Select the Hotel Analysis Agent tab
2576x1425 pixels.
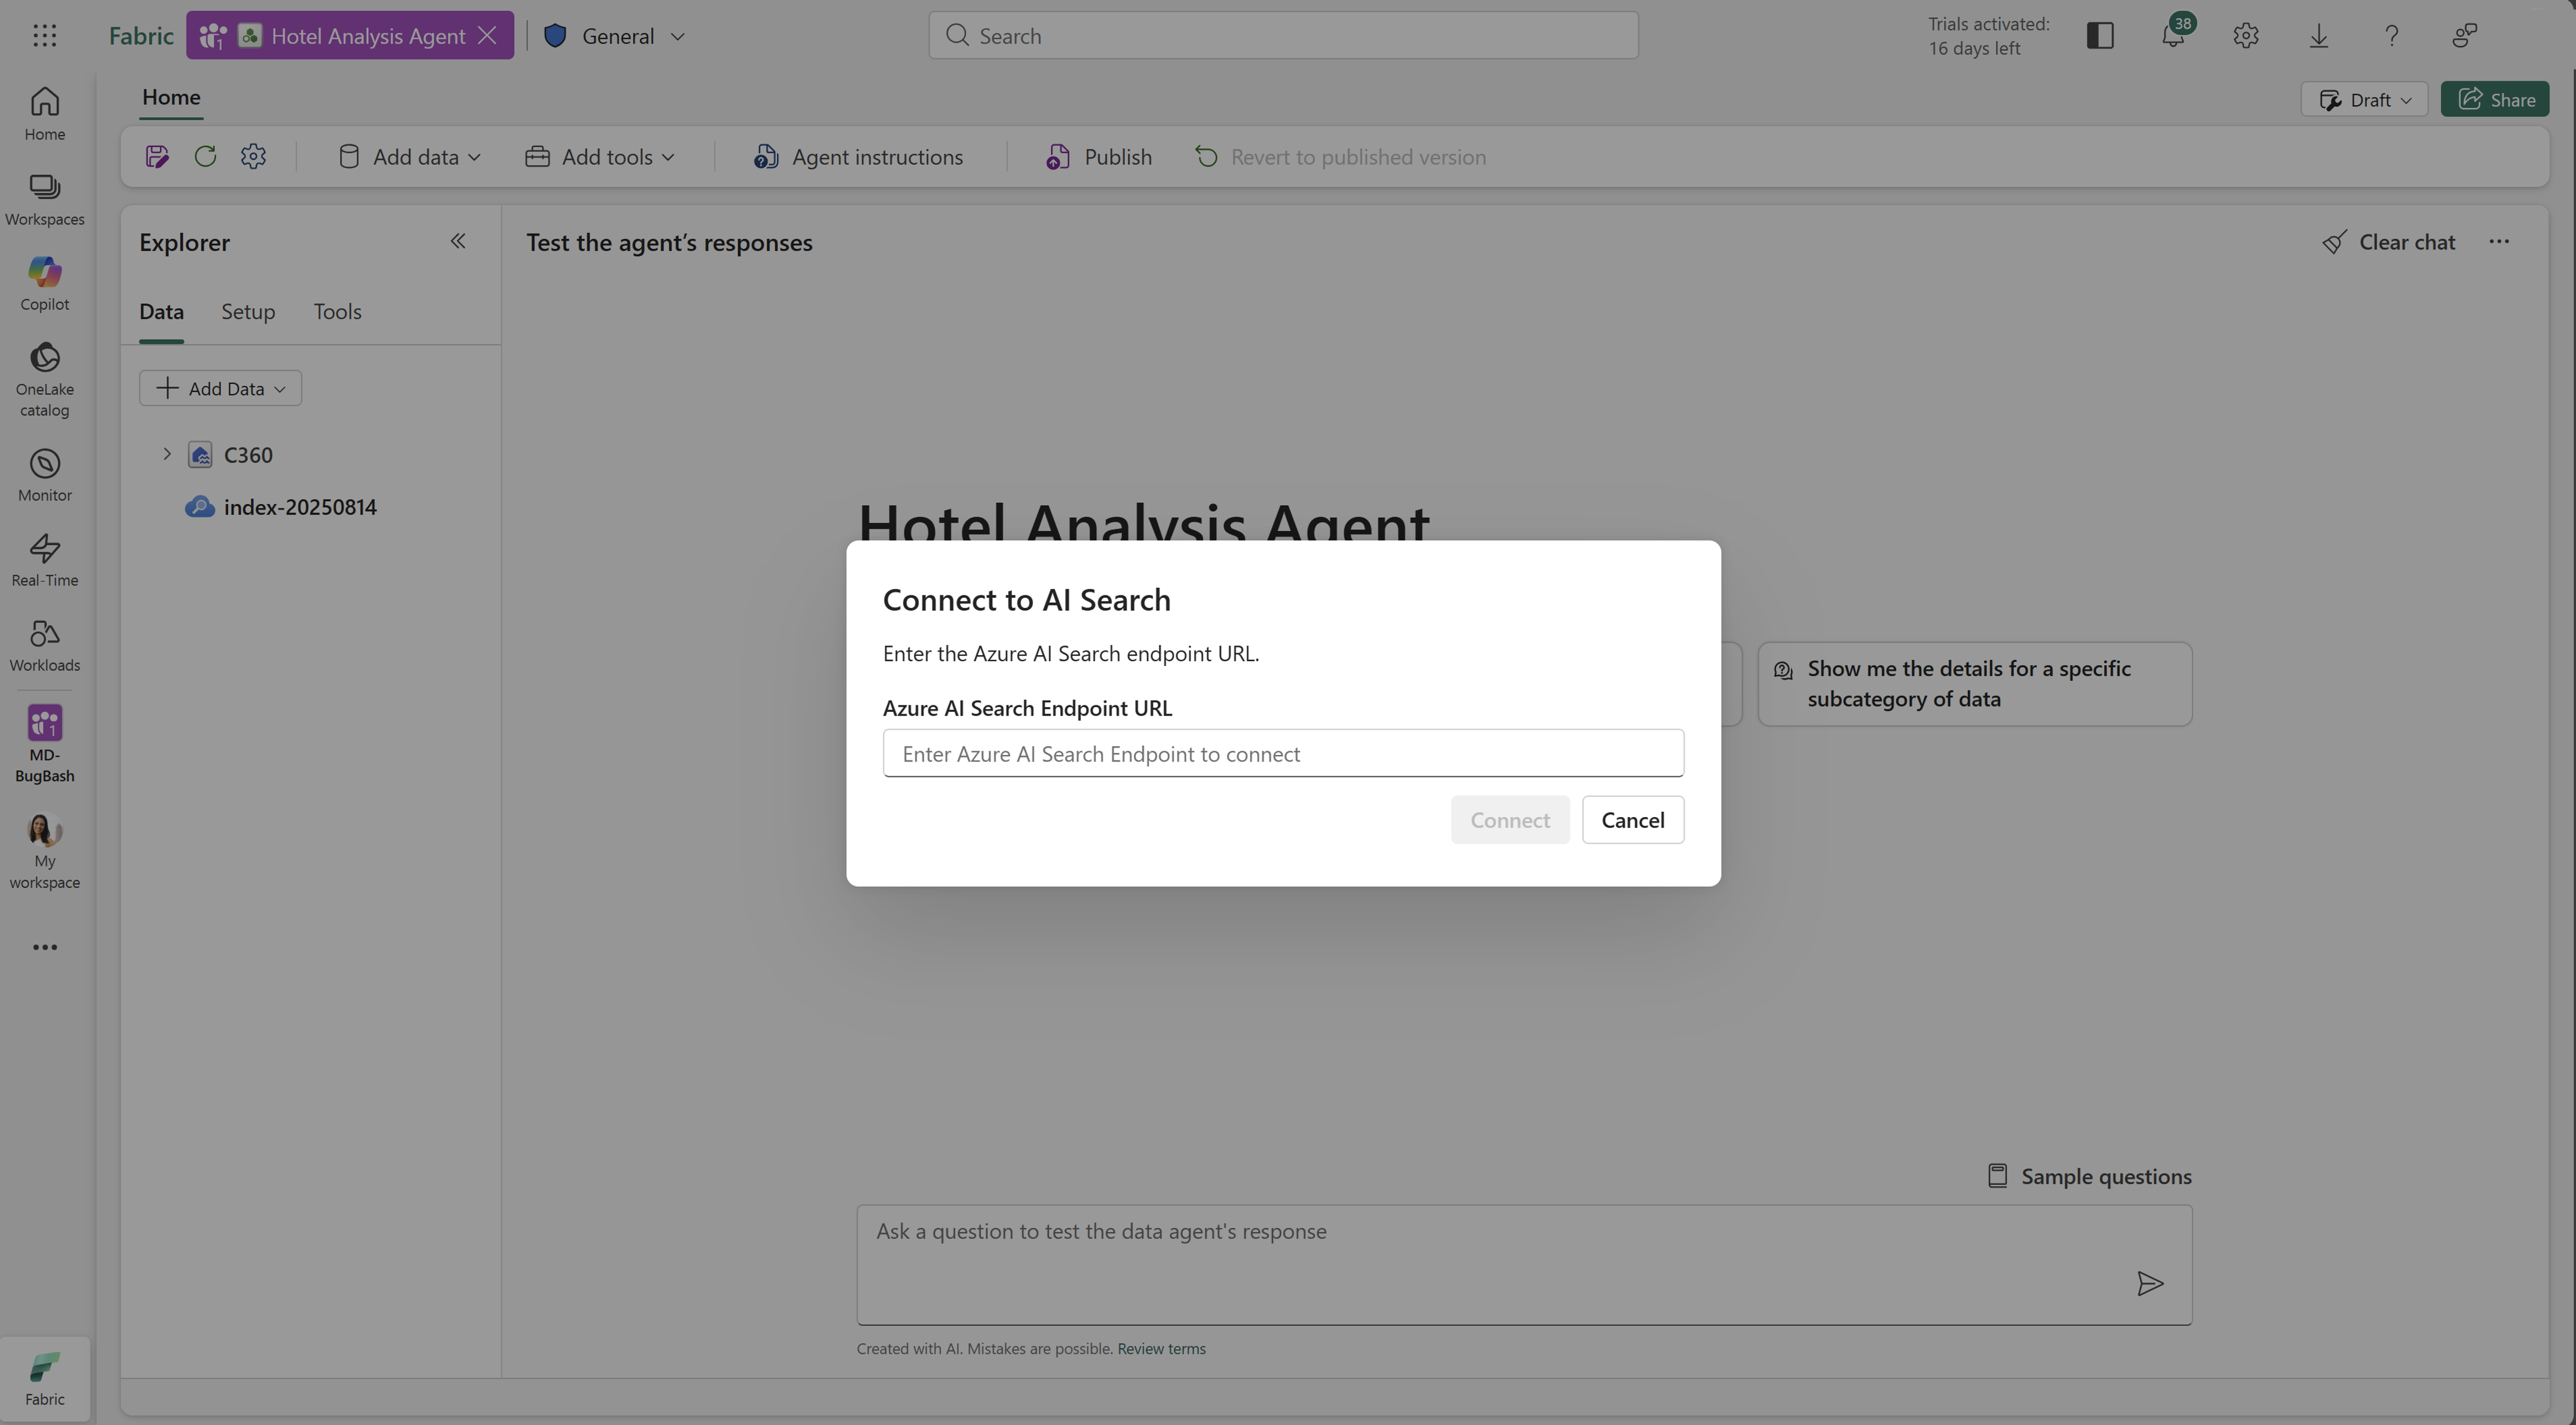(x=350, y=36)
